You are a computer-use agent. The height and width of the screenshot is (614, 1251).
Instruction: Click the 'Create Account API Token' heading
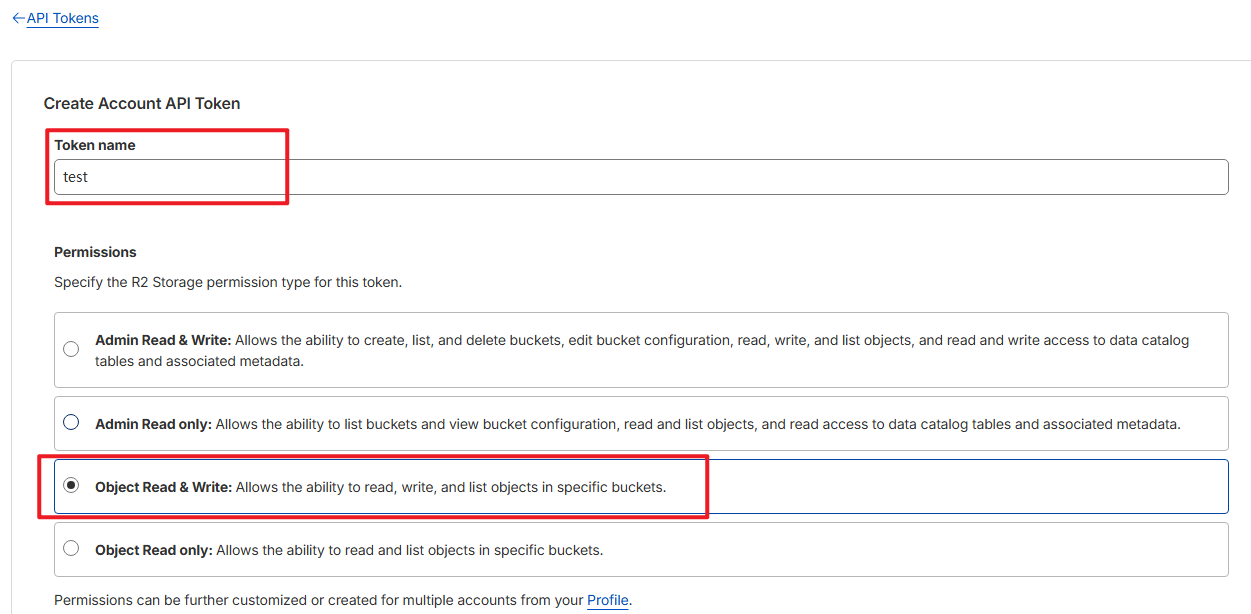pyautogui.click(x=142, y=103)
